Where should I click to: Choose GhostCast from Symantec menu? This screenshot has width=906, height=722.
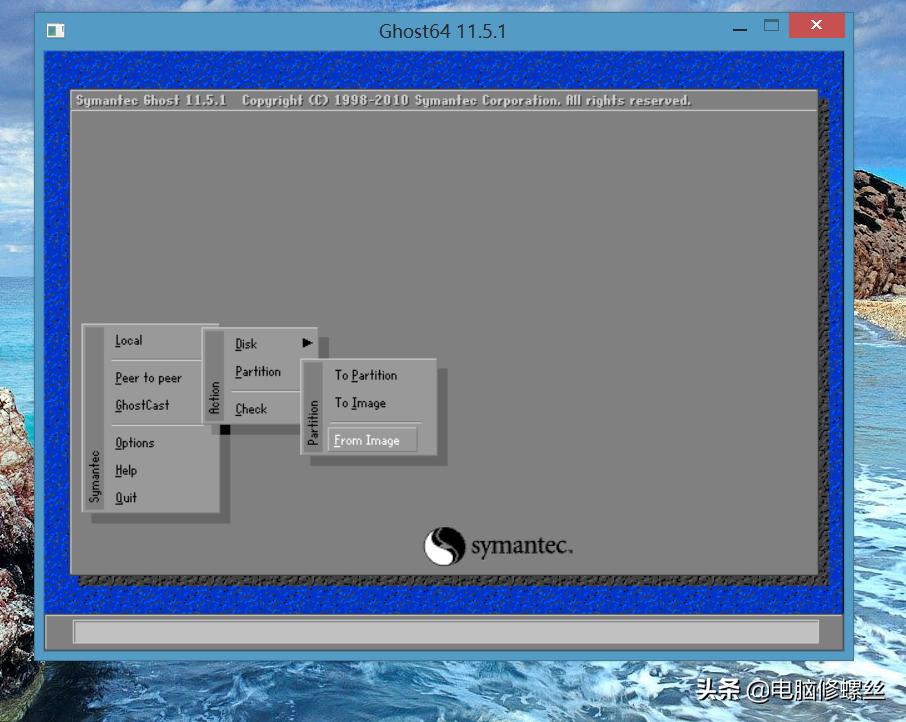142,405
